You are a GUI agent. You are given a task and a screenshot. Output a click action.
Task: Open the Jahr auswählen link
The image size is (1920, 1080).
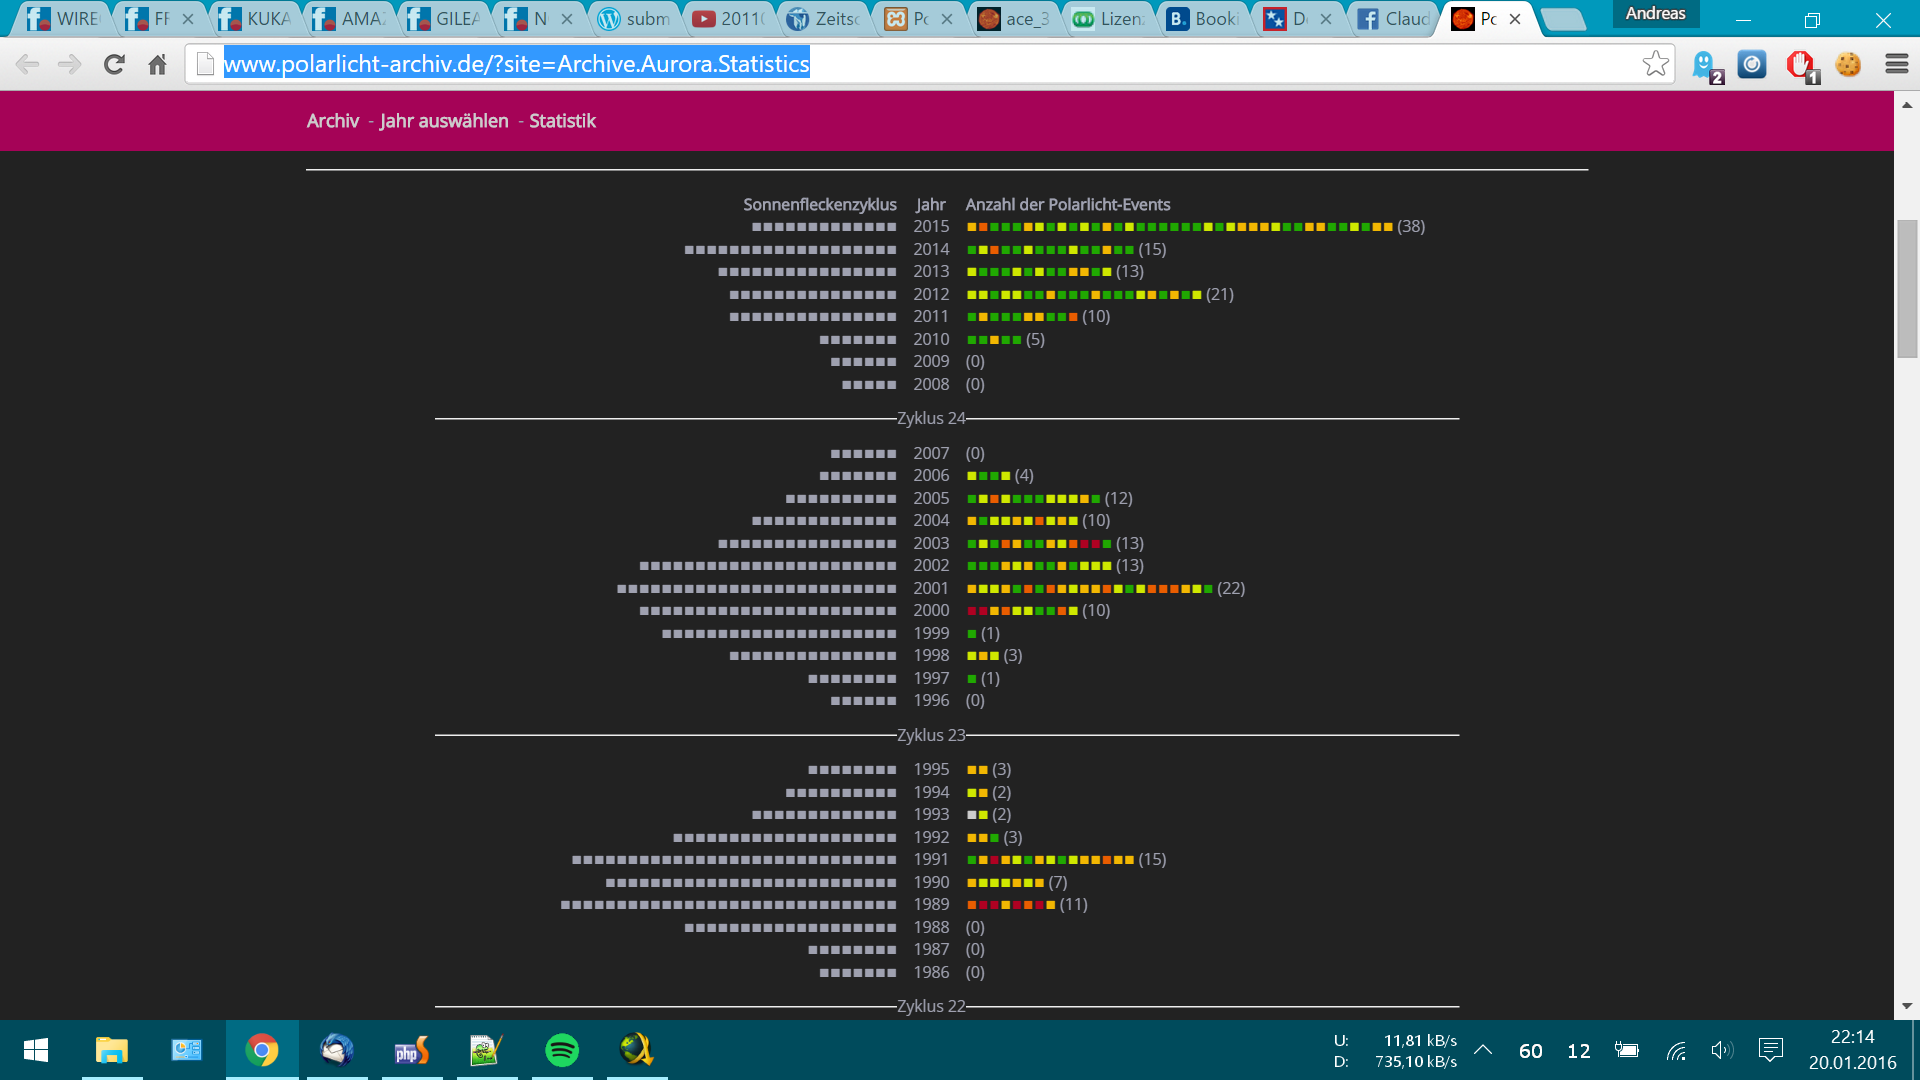pyautogui.click(x=444, y=121)
